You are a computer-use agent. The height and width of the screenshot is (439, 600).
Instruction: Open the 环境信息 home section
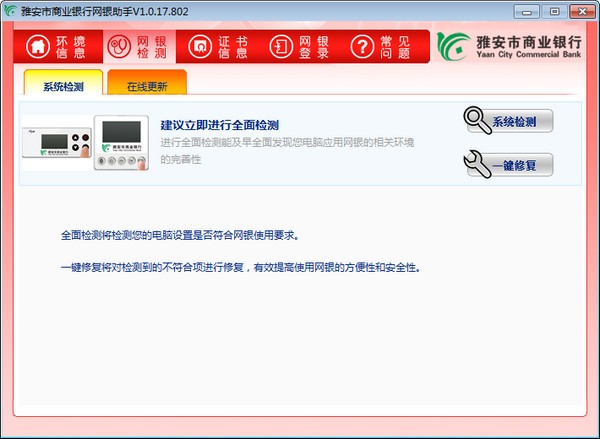tap(58, 46)
